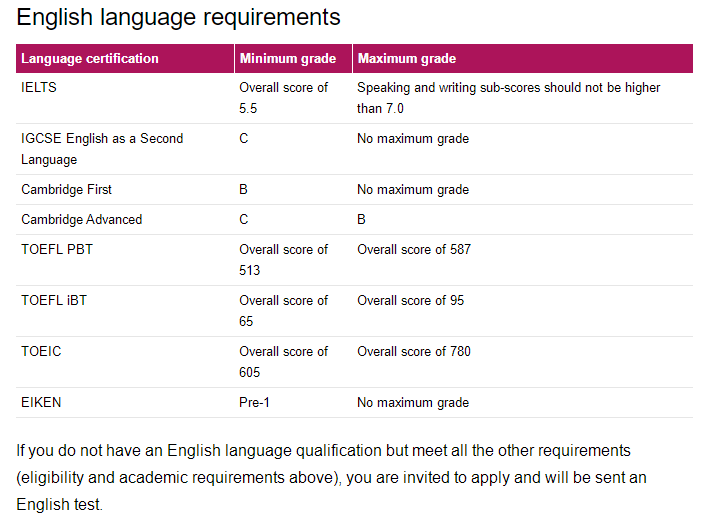
Task: Click the Cambridge First minimum grade B
Action: pos(243,189)
